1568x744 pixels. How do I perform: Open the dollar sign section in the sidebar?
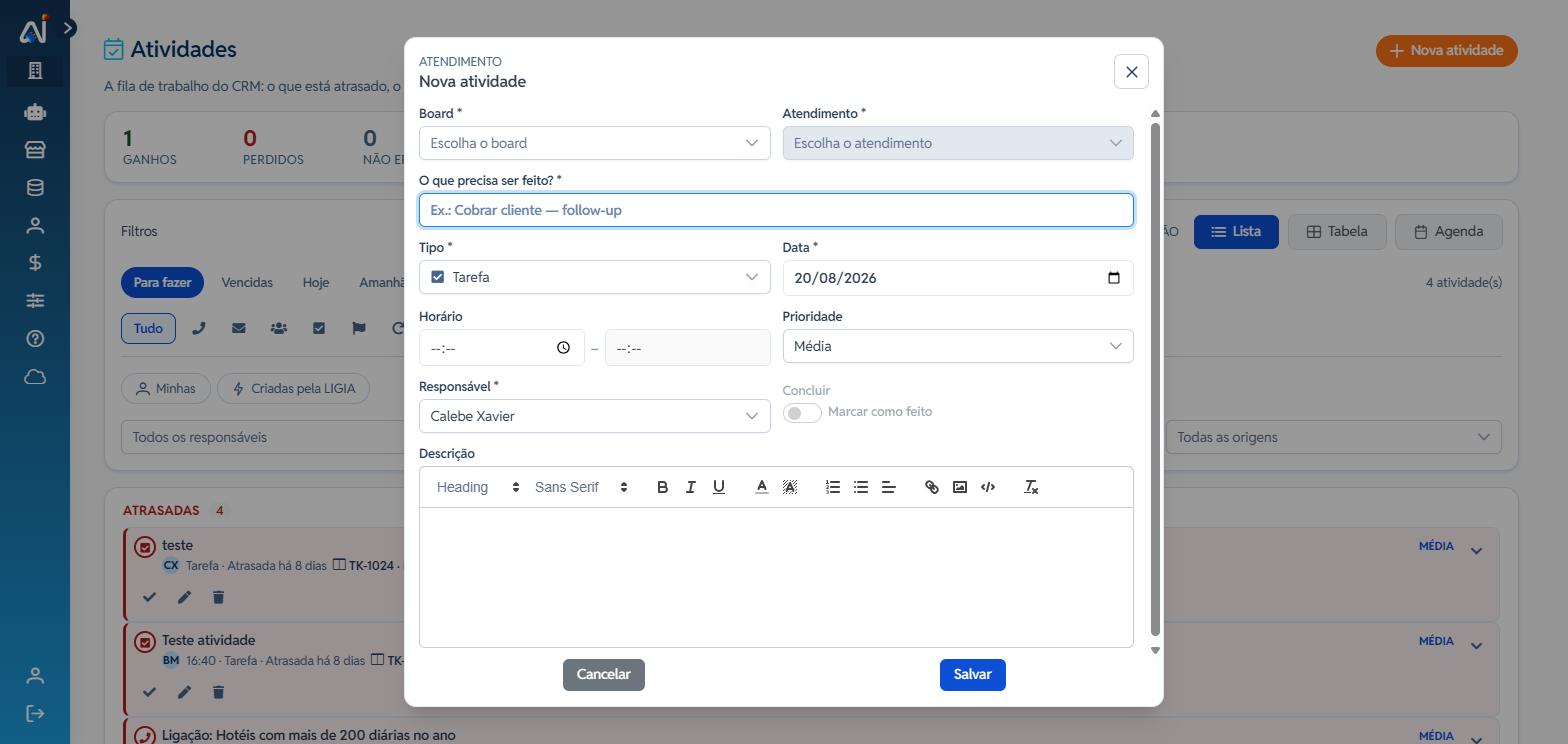35,263
